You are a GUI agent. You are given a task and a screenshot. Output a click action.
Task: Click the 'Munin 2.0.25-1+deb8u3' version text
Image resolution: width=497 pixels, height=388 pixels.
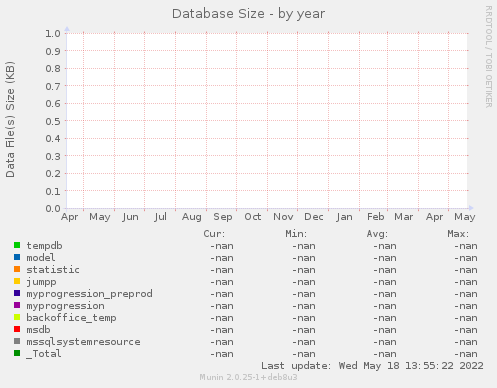point(248,377)
